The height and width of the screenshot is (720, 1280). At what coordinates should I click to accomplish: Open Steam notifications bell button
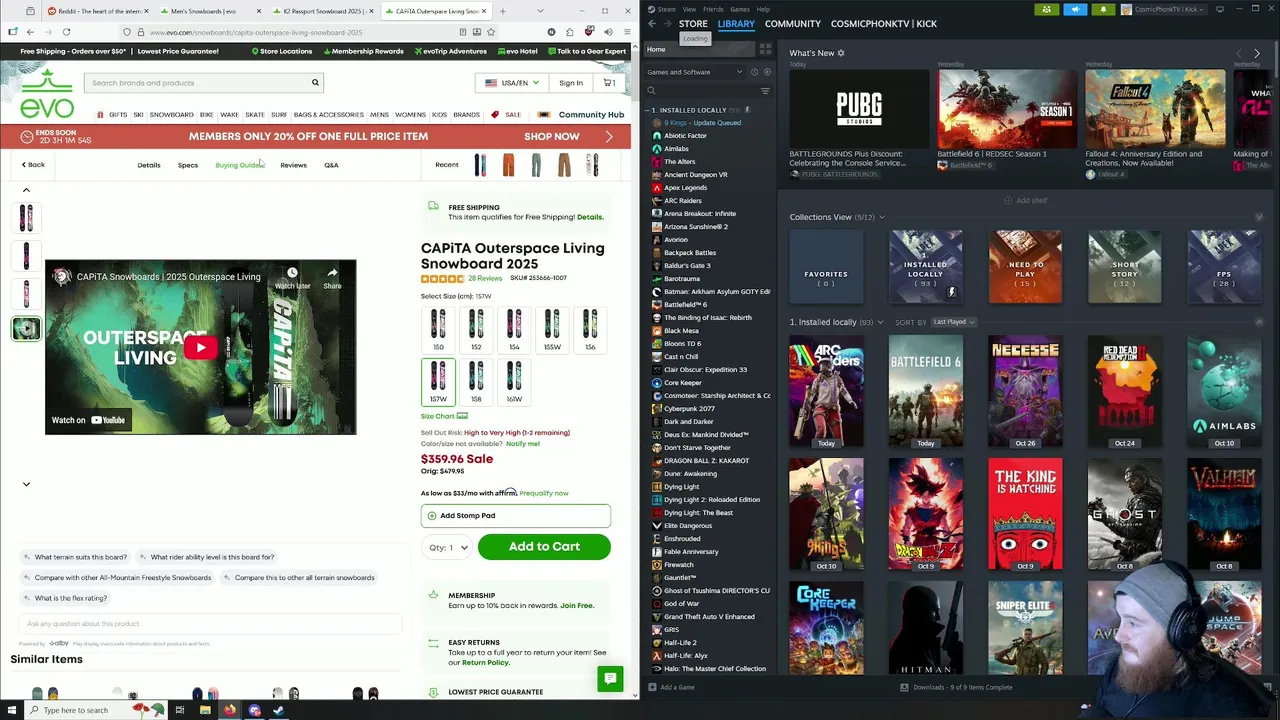point(1103,9)
